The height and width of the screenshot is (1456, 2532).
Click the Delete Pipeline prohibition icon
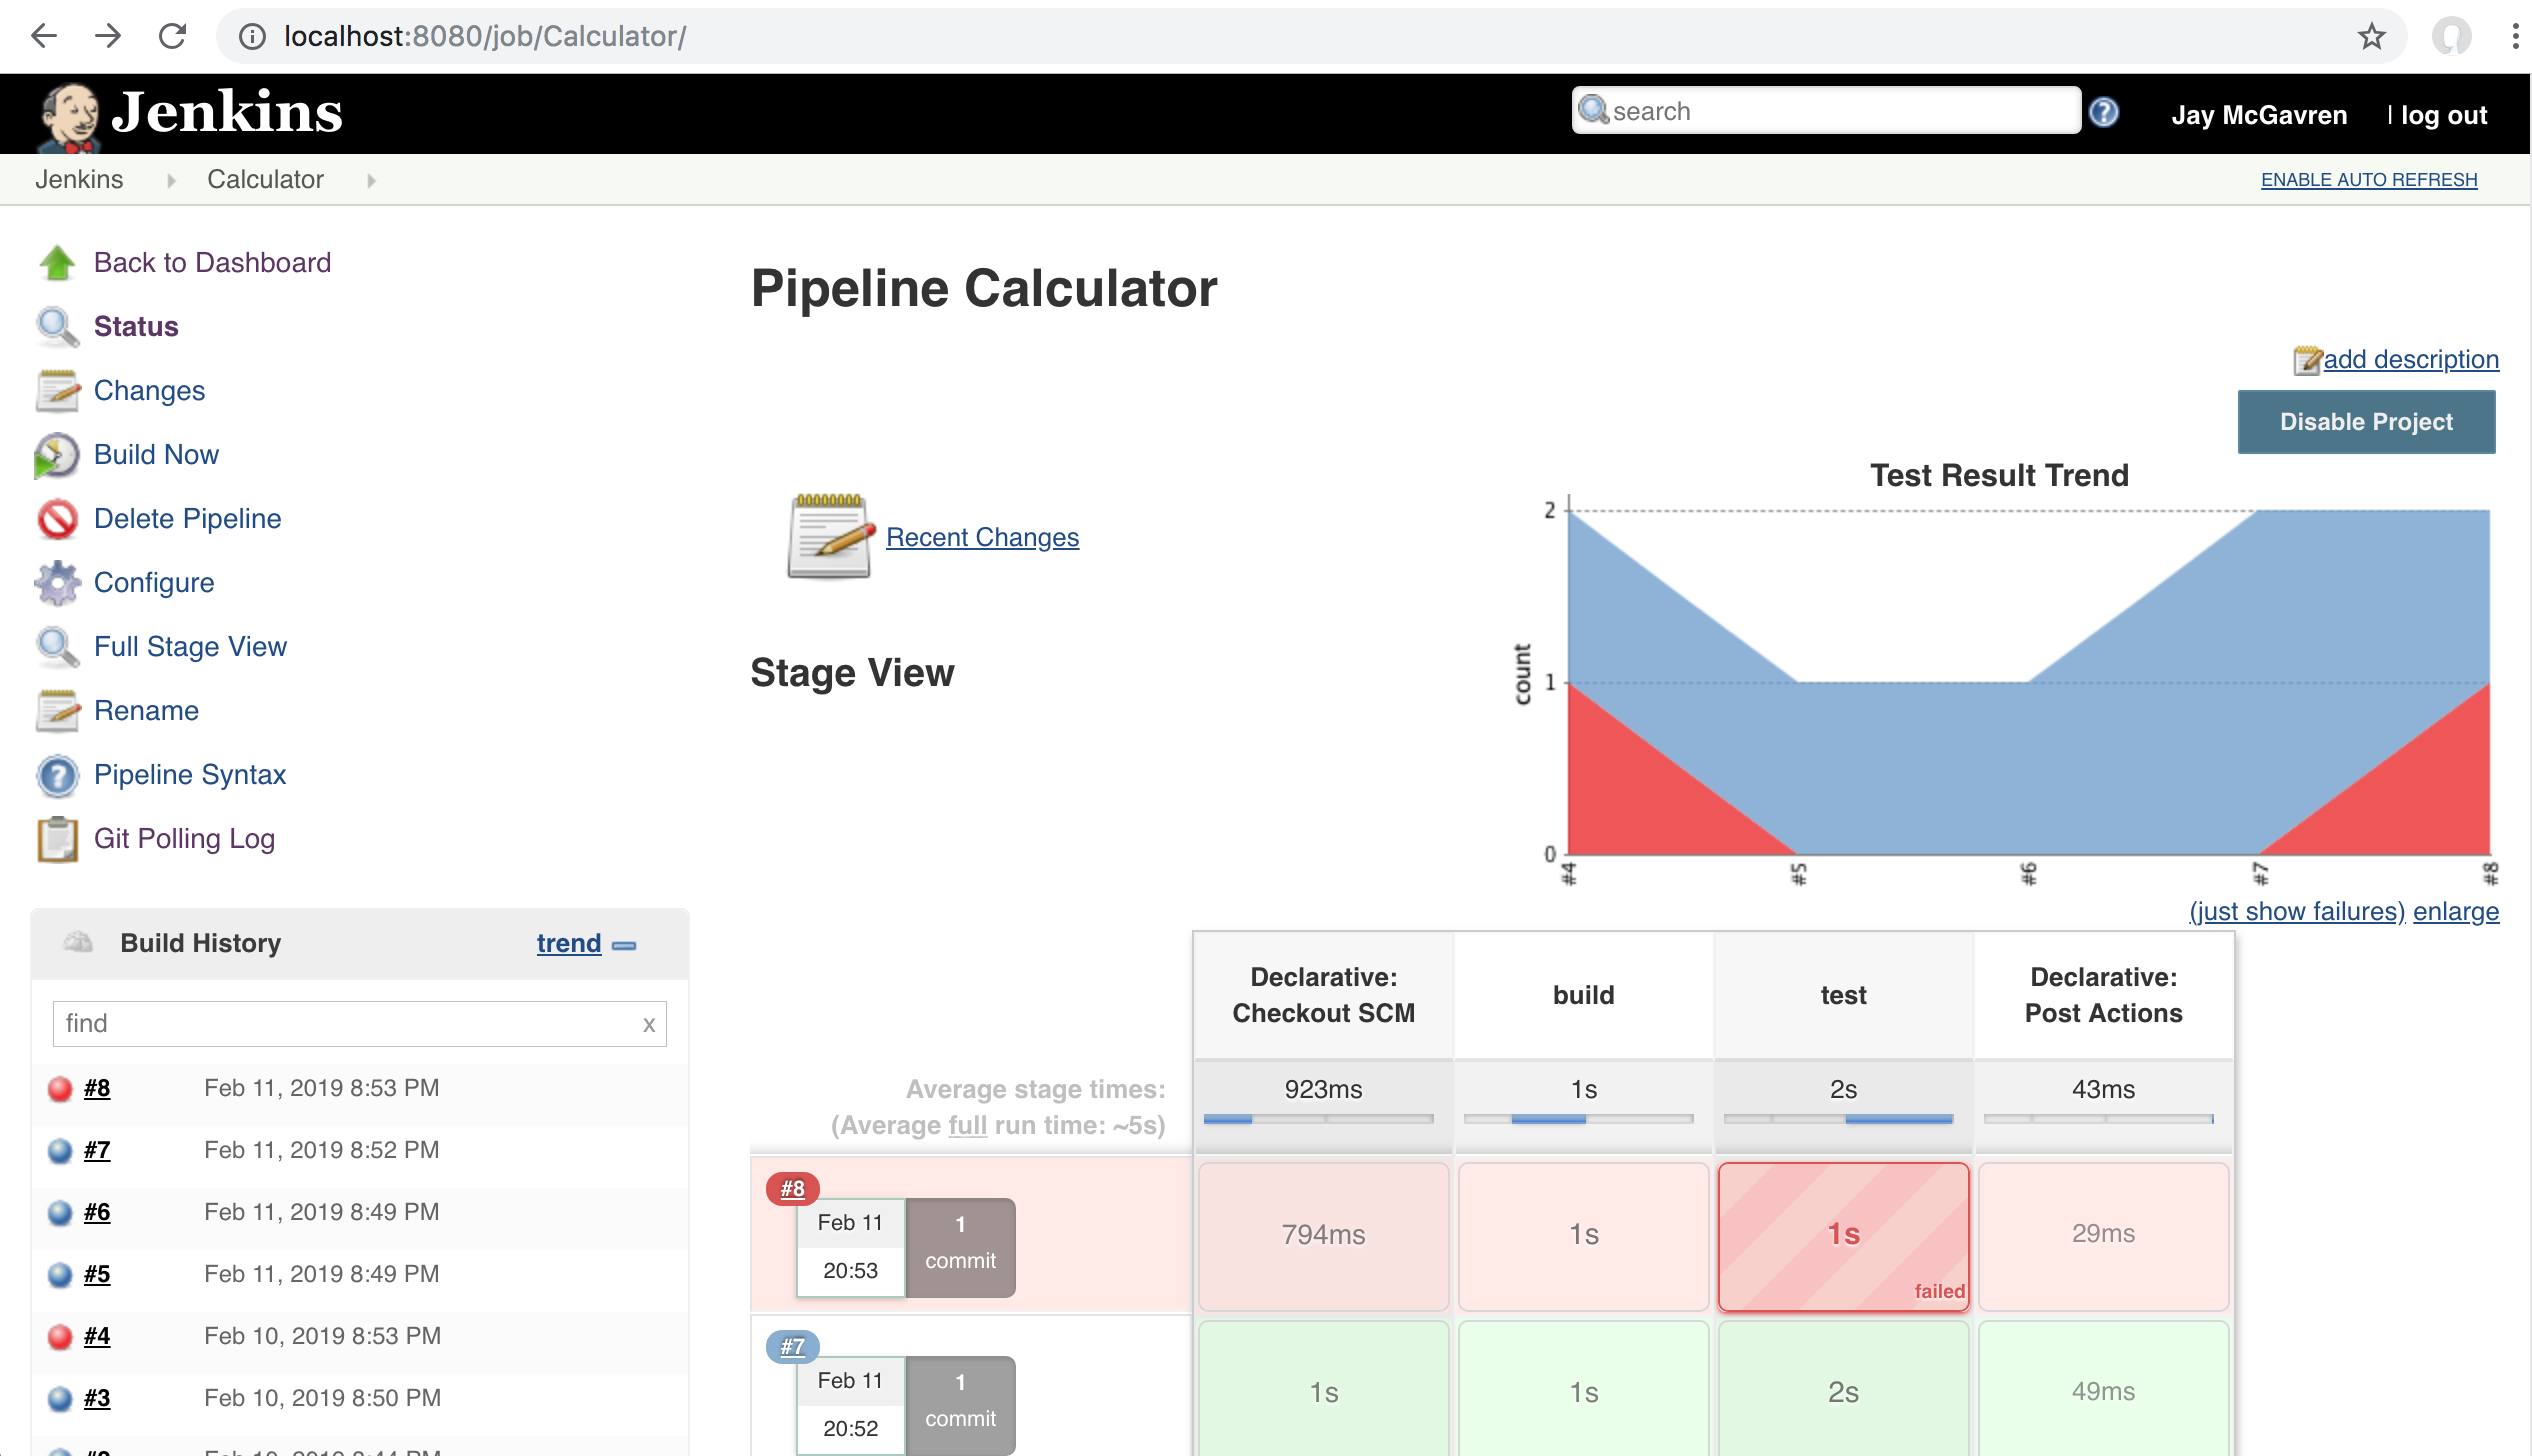tap(57, 519)
